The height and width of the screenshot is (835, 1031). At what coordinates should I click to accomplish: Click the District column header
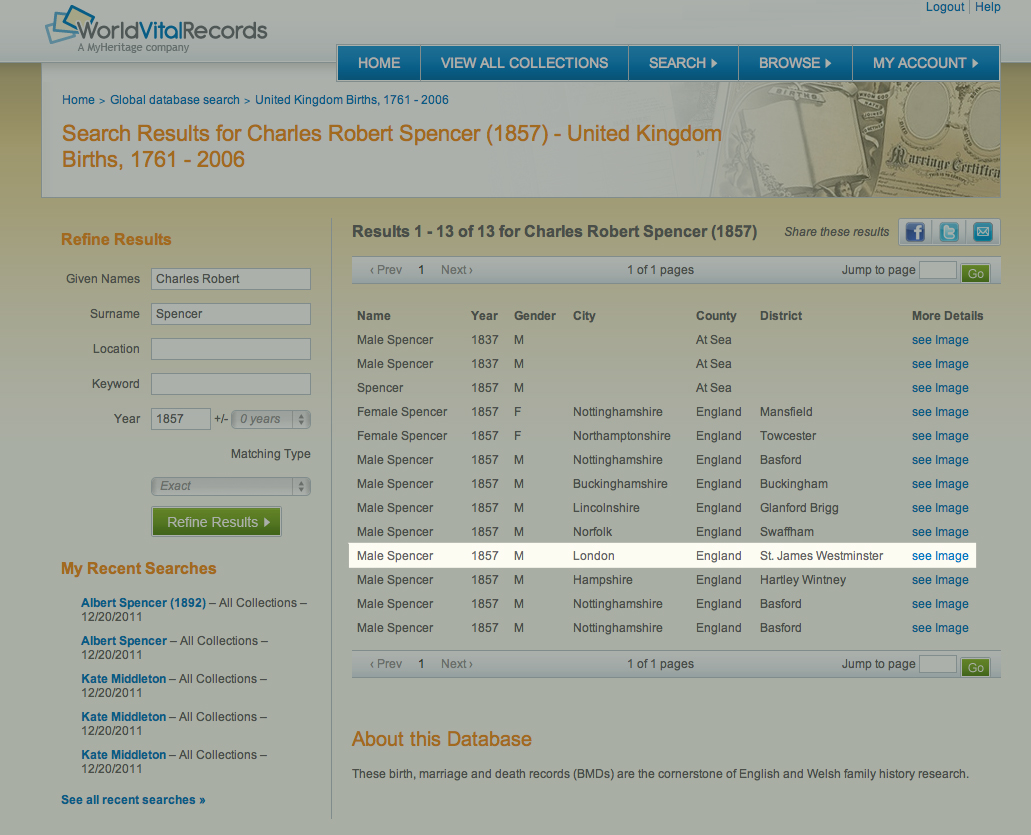click(x=781, y=316)
